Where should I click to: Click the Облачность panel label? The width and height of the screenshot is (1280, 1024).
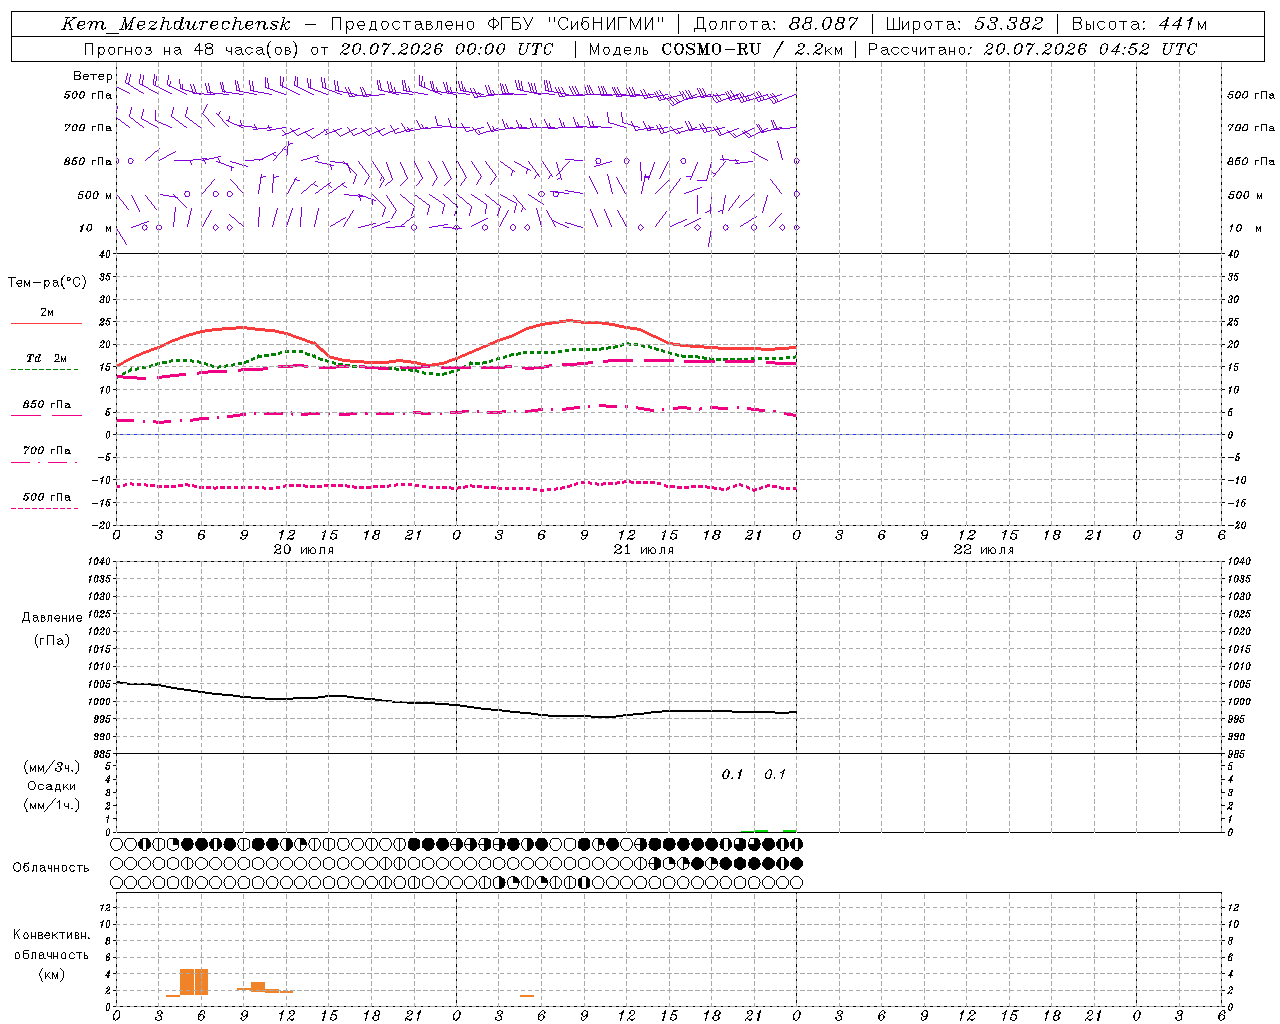click(51, 867)
